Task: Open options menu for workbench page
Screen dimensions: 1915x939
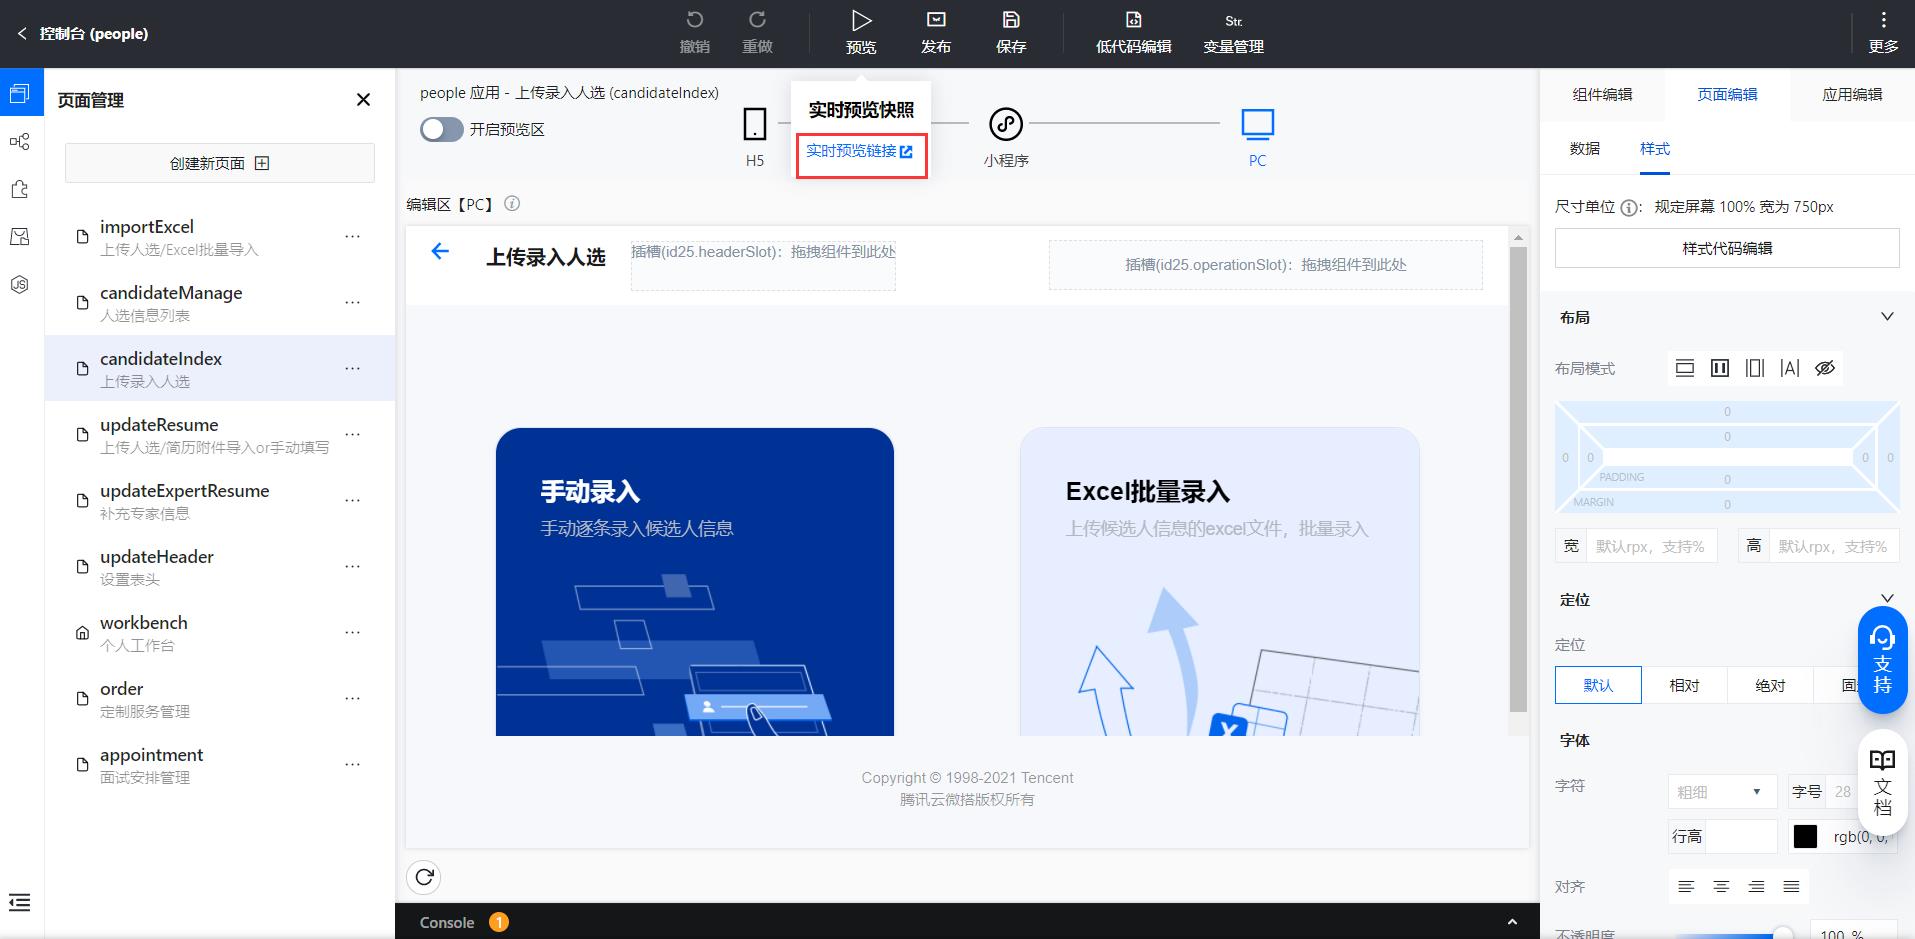Action: click(352, 633)
